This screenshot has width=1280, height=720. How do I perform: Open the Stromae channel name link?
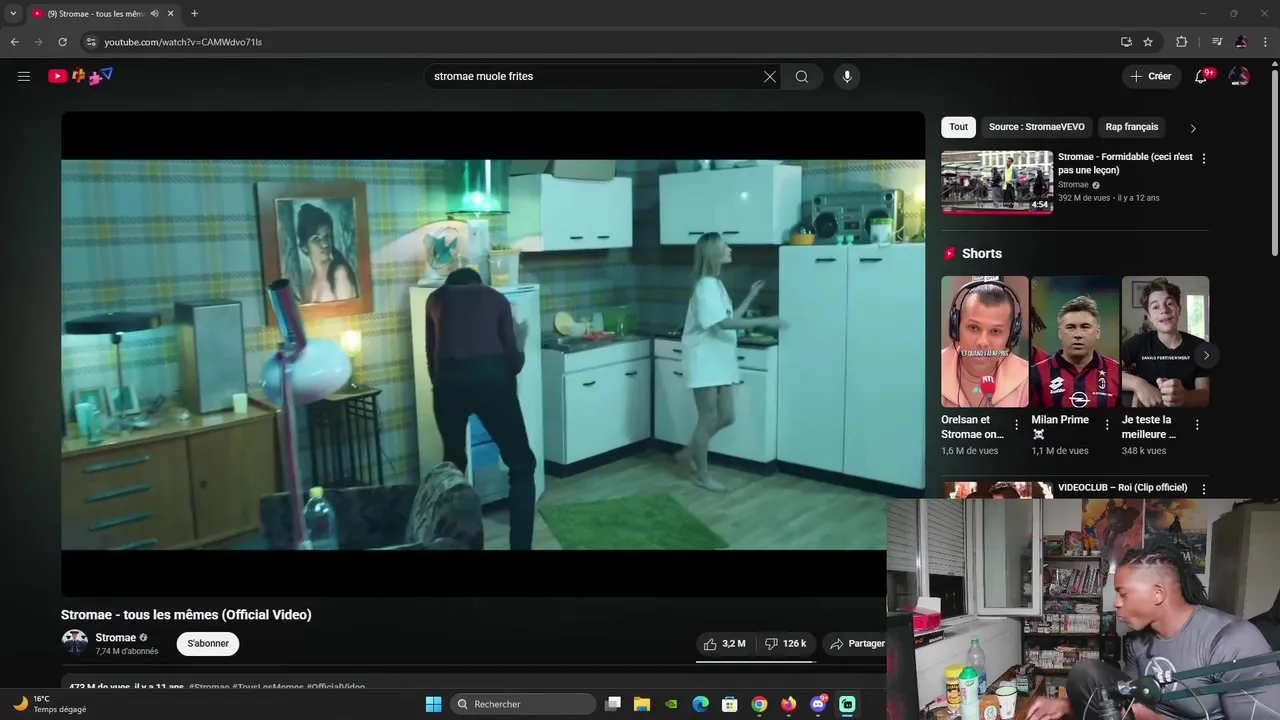click(x=115, y=638)
